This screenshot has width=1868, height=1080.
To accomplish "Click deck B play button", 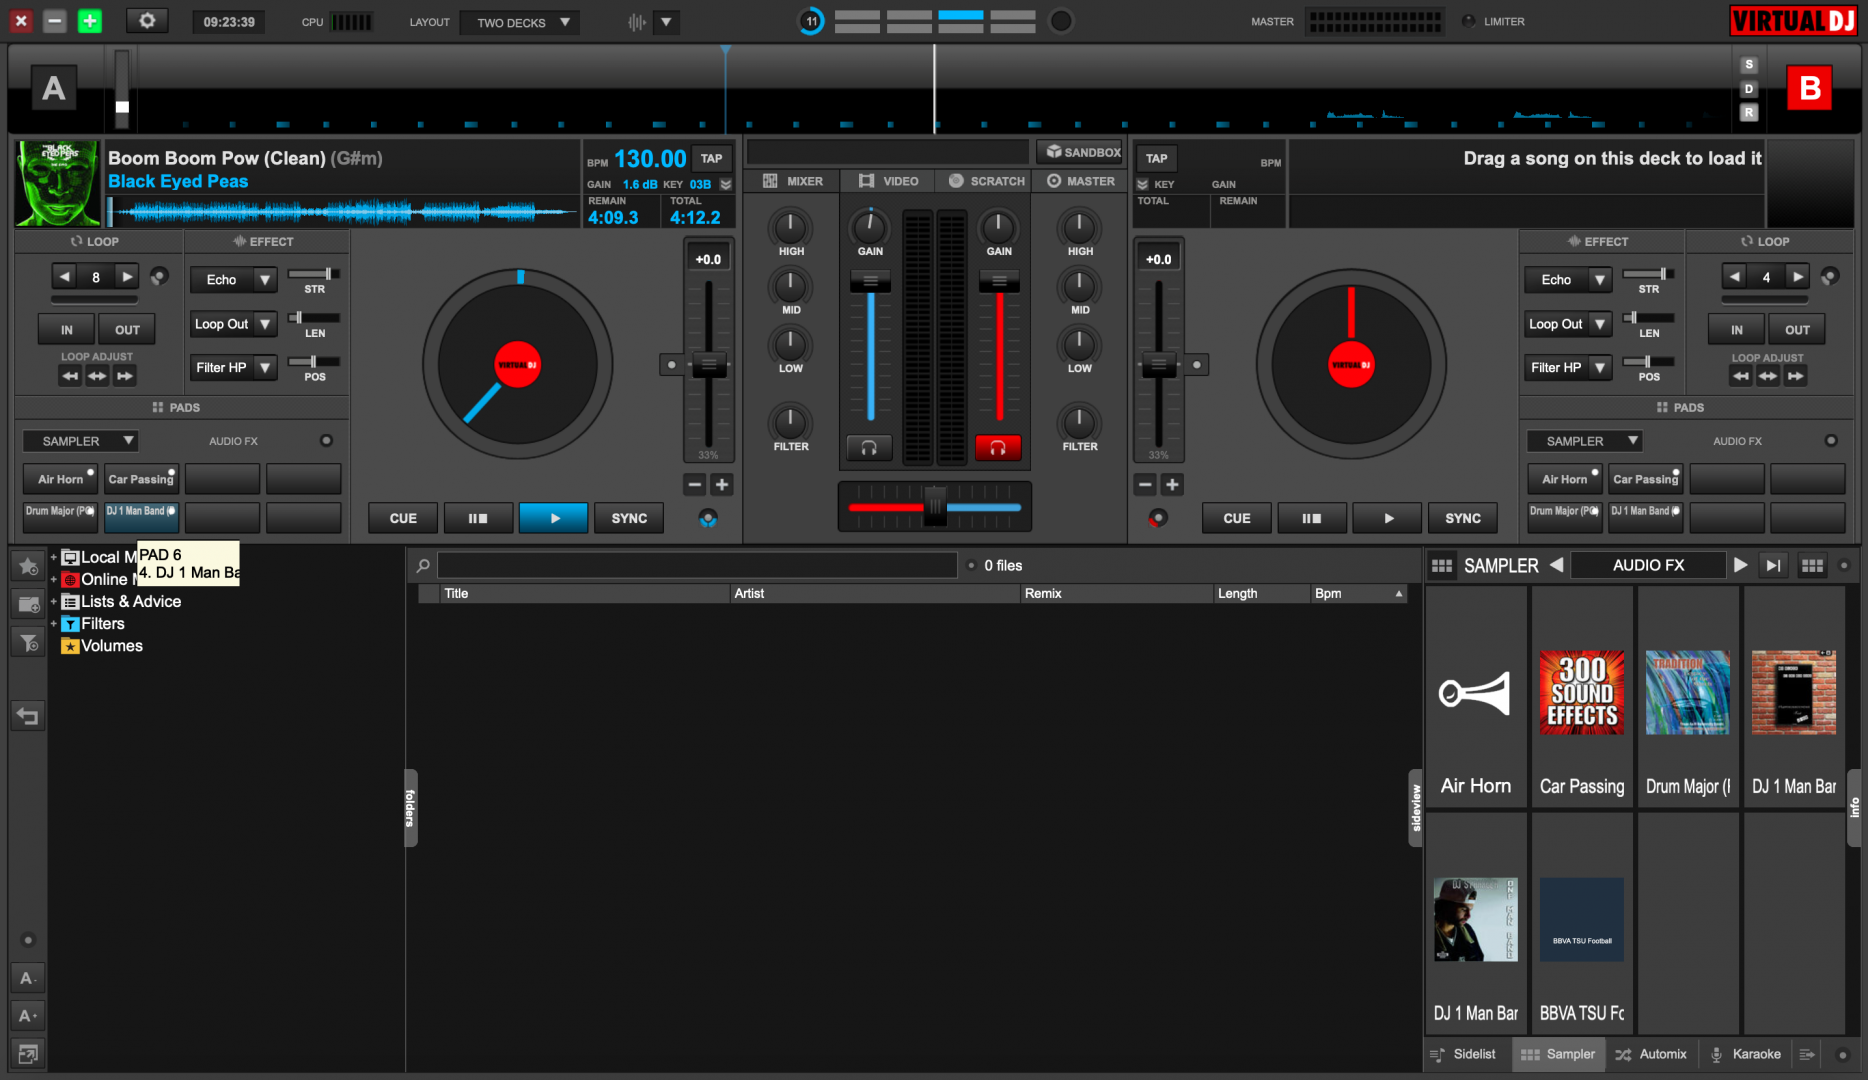I will pyautogui.click(x=1388, y=518).
